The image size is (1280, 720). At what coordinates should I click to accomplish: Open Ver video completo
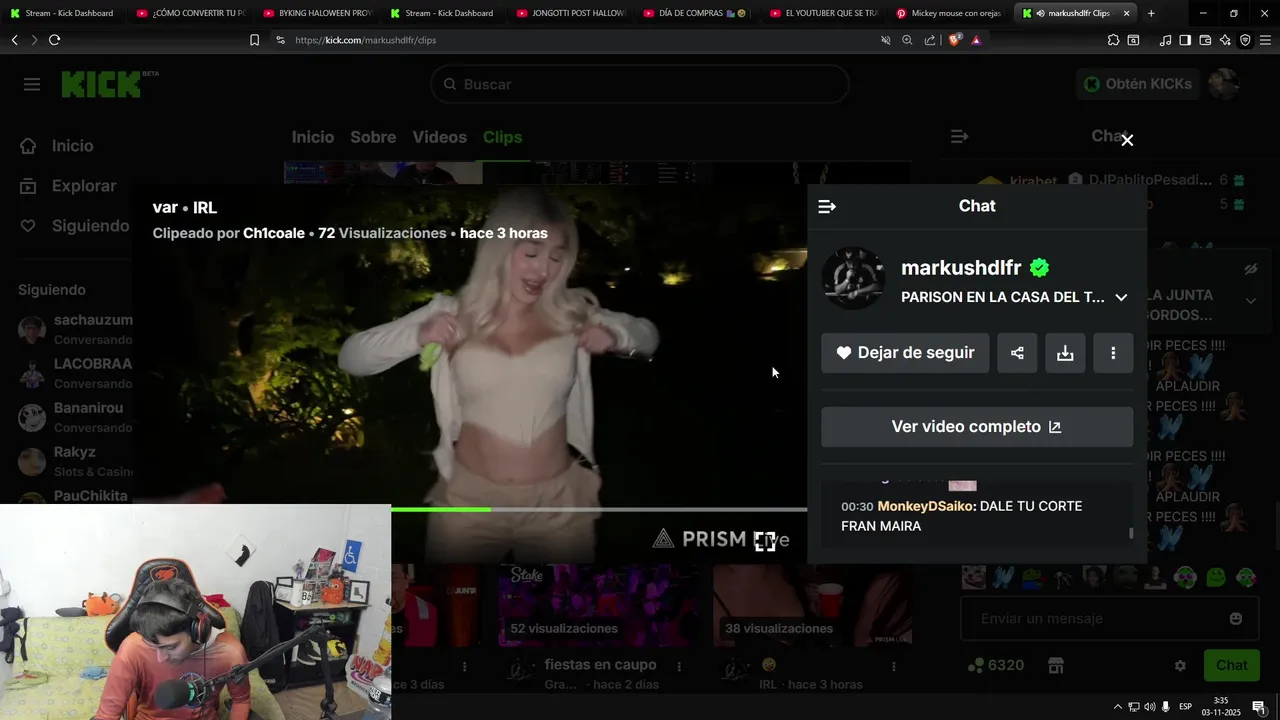click(x=977, y=427)
